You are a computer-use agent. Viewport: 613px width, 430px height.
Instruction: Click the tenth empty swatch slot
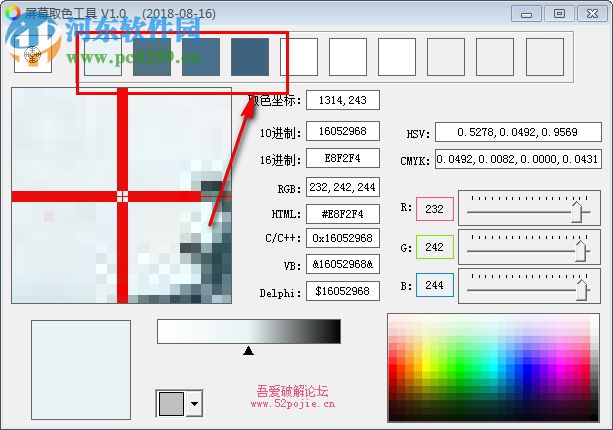tap(545, 57)
